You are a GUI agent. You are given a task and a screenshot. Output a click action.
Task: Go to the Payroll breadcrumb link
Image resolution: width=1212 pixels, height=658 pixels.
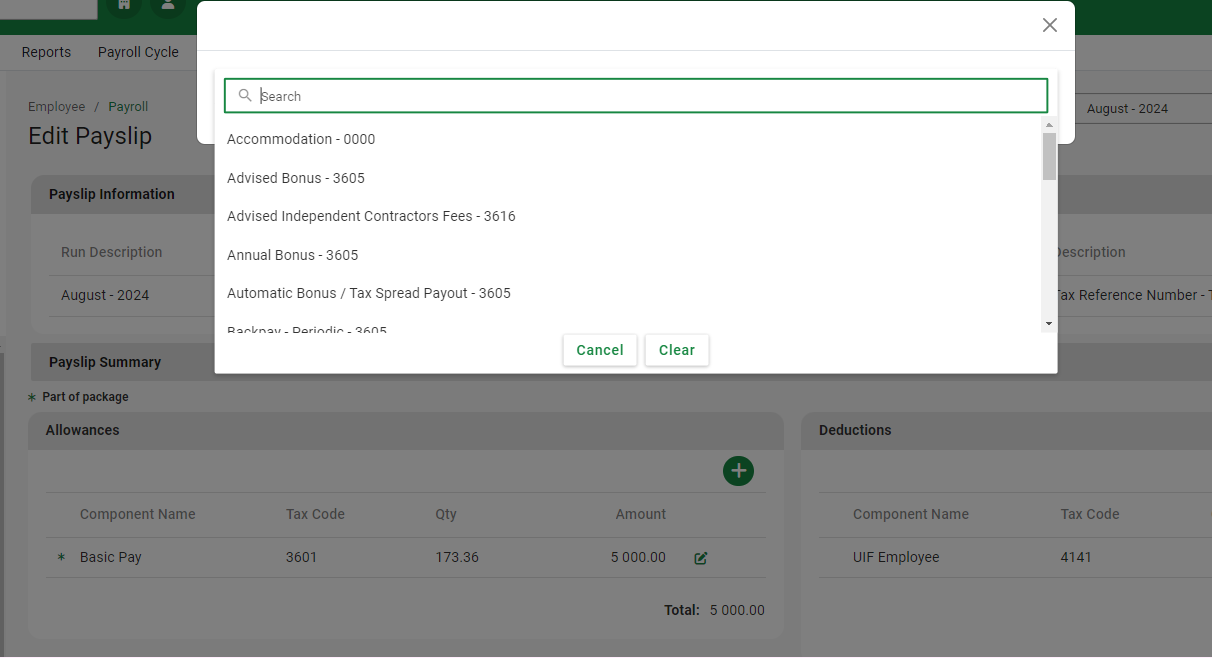pyautogui.click(x=128, y=107)
